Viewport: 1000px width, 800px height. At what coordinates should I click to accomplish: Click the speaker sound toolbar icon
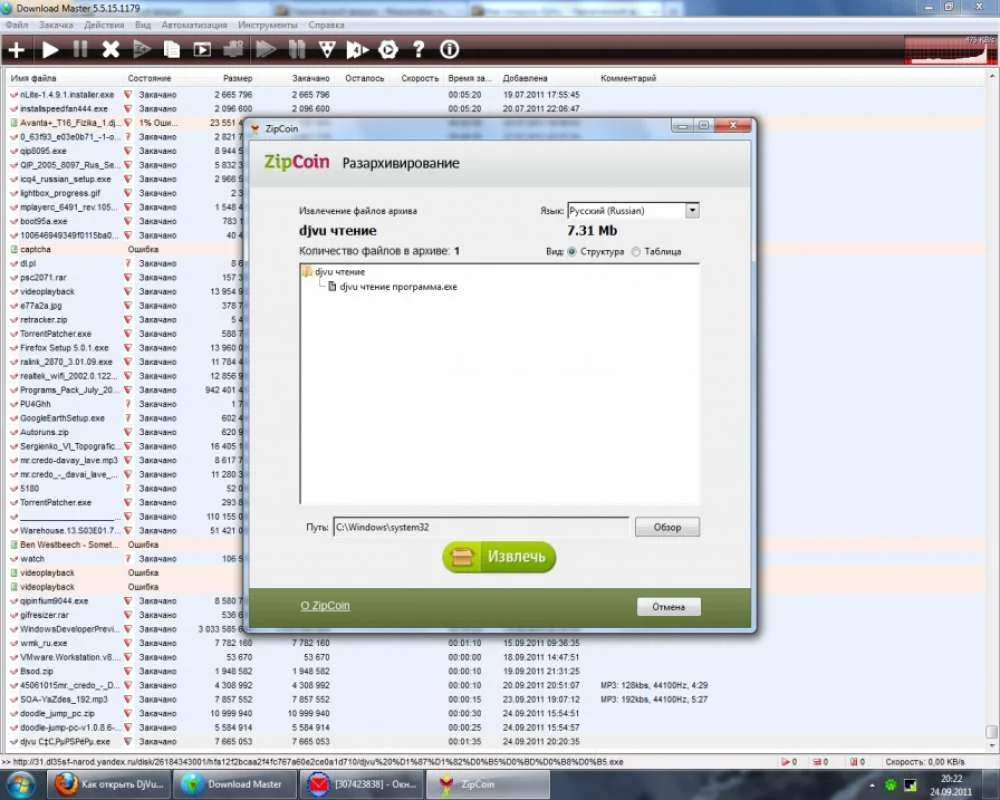coord(357,50)
